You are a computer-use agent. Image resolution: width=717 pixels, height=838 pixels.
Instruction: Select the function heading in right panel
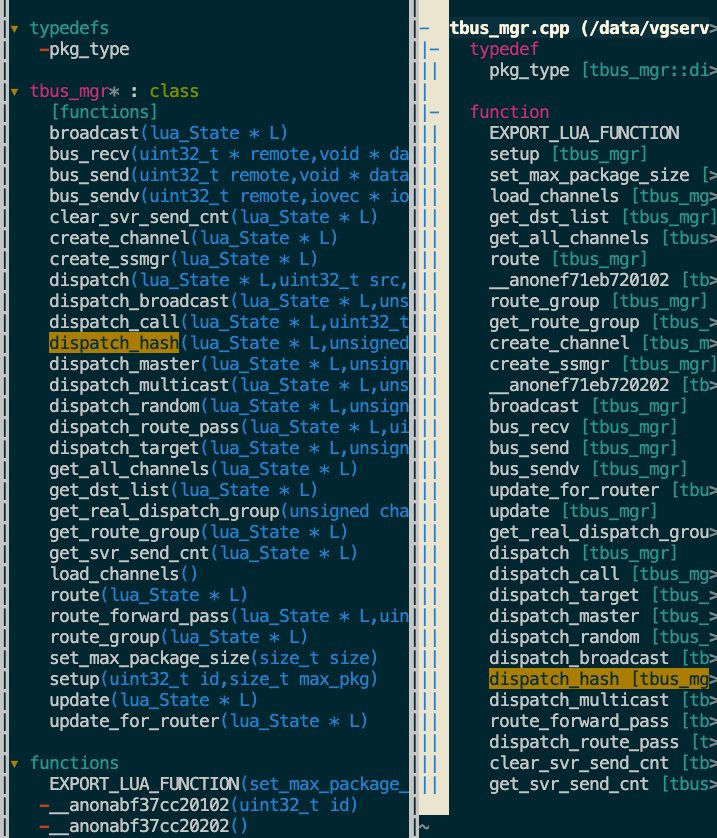coord(509,113)
